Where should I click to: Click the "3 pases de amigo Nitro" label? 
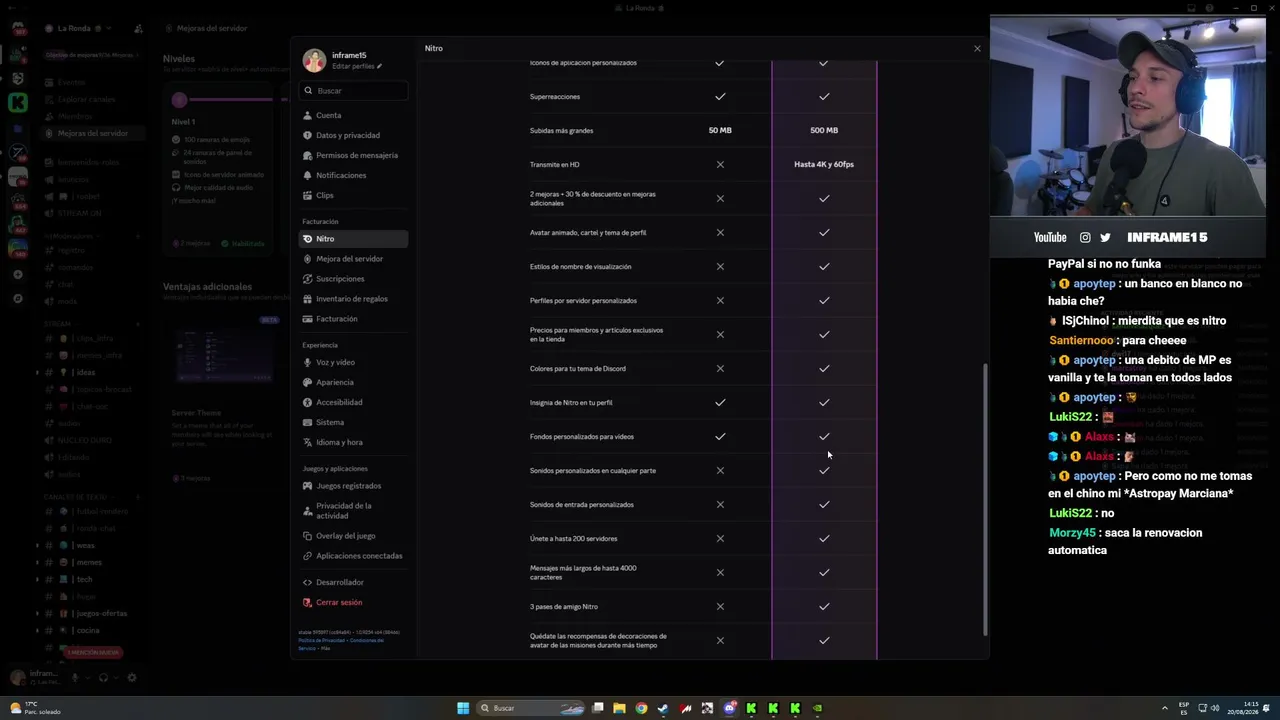click(564, 607)
